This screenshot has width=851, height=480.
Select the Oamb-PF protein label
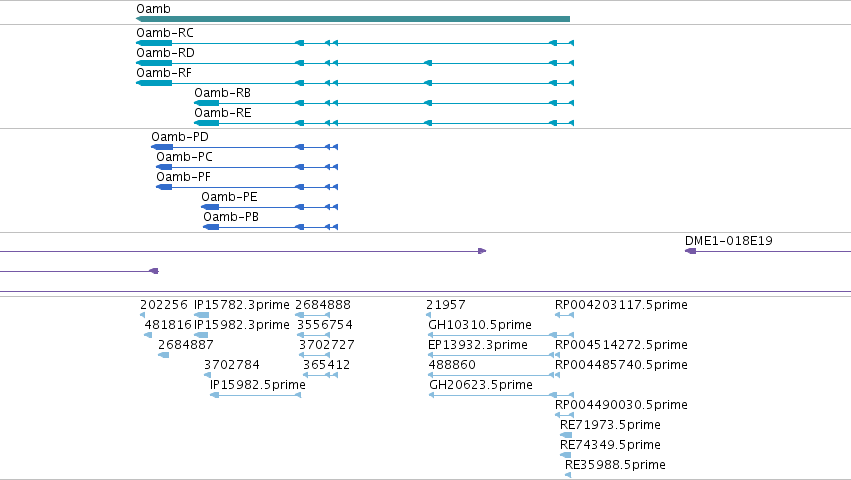coord(183,177)
